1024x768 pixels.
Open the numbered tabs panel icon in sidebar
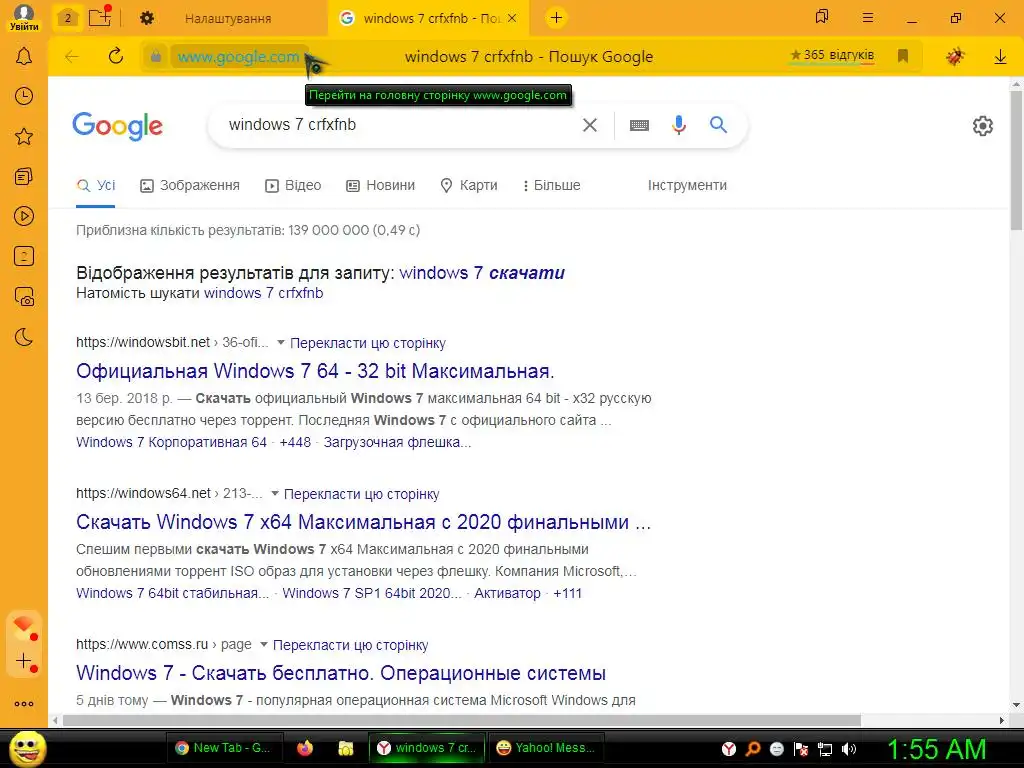24,257
